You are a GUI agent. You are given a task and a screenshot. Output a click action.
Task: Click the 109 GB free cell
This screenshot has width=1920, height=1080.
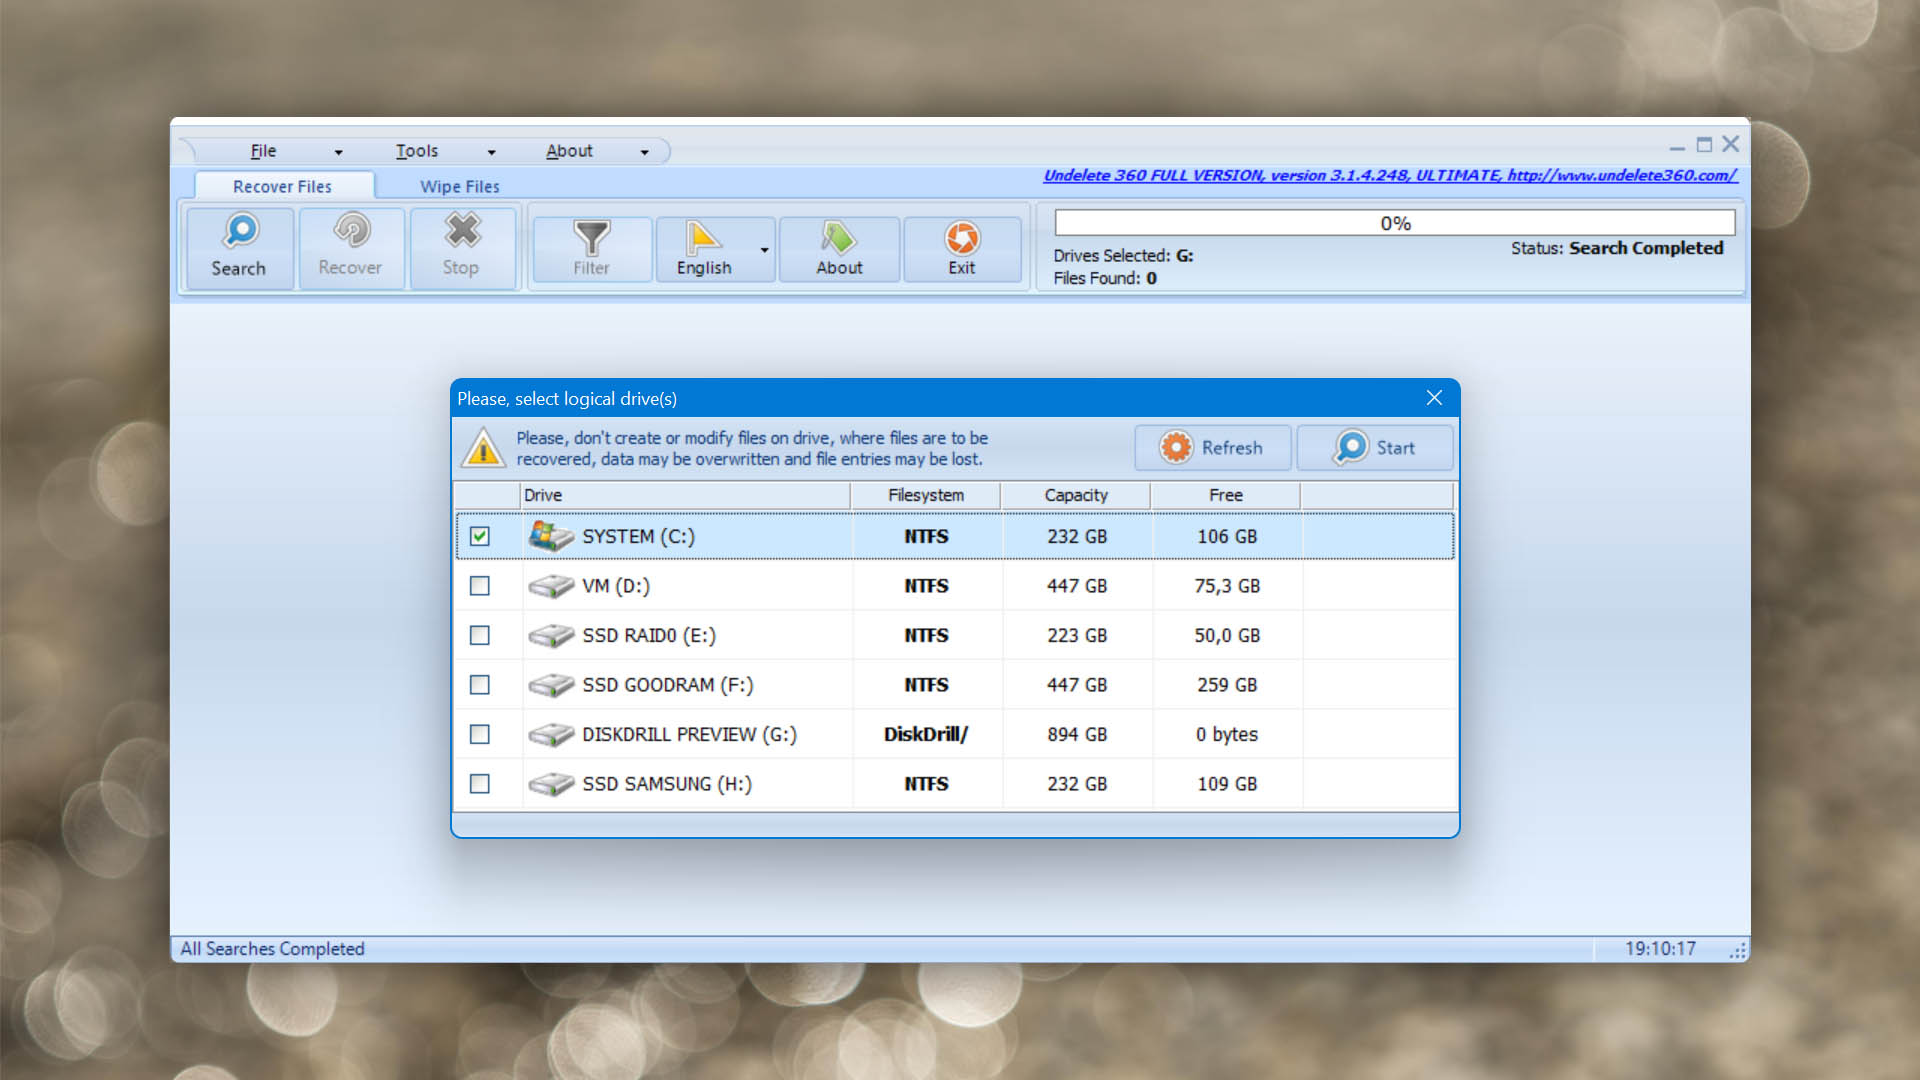coord(1227,784)
